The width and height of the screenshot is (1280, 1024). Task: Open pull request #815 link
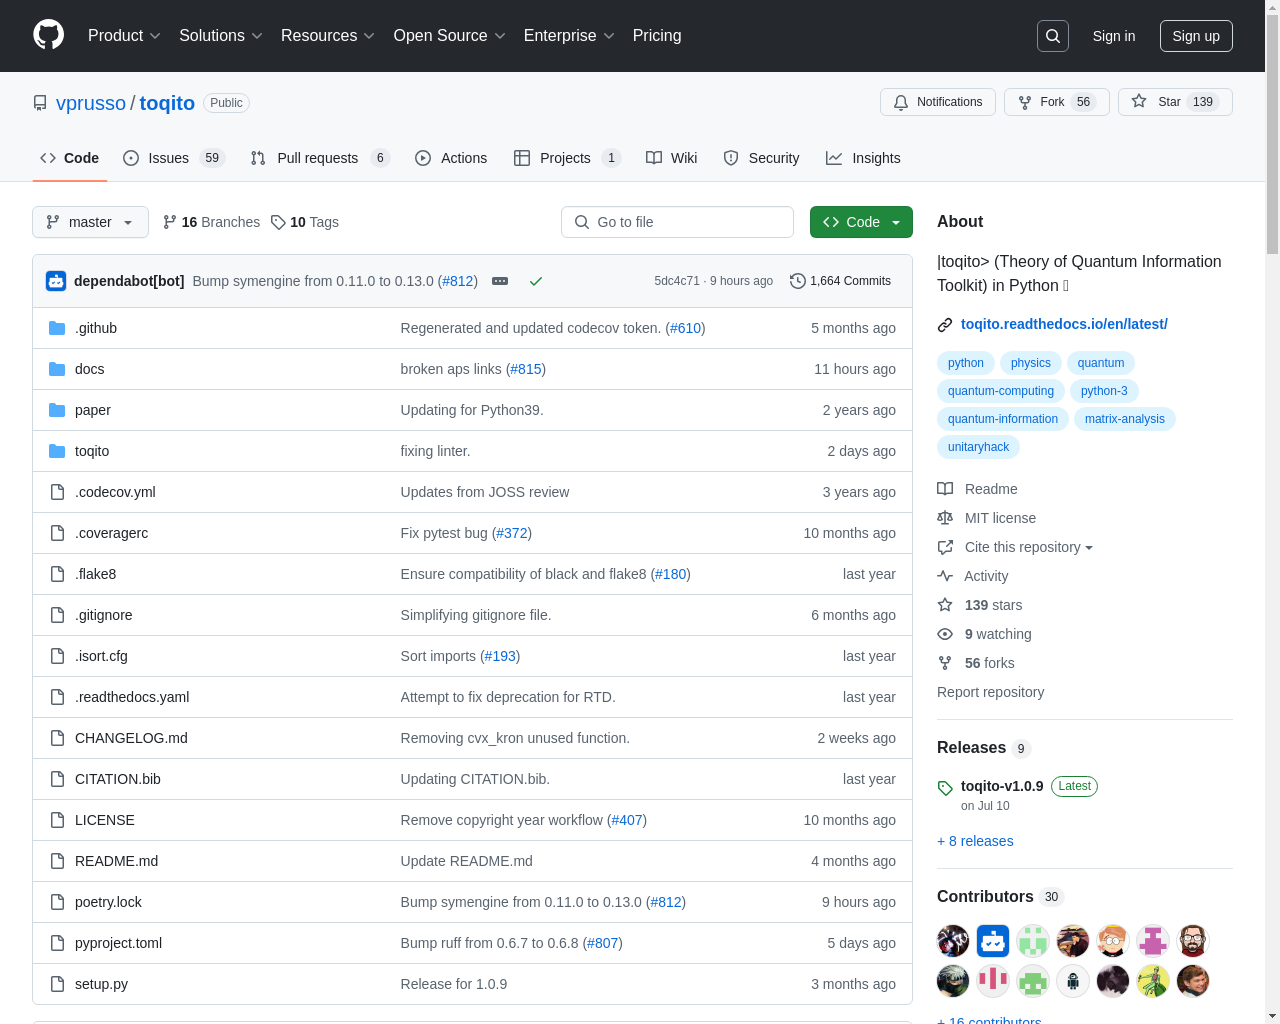pos(526,369)
